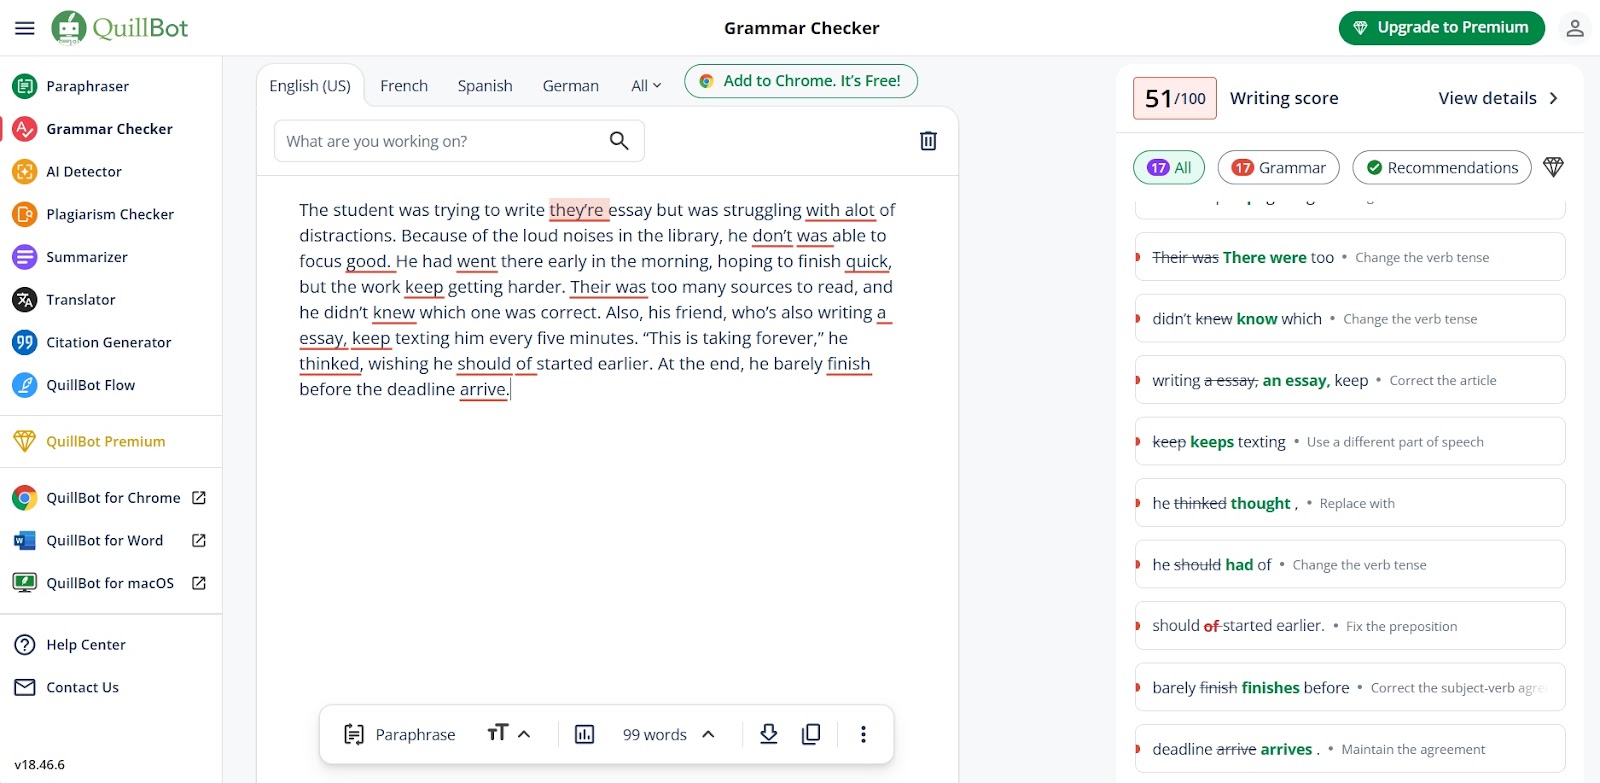1600x783 pixels.
Task: Accept the 'There were' suggestion card
Action: click(1350, 257)
